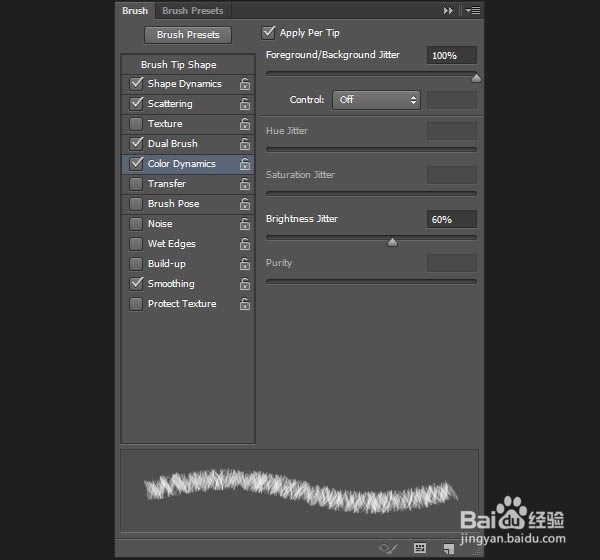Open the Control dropdown set to Off
600x560 pixels.
[377, 100]
